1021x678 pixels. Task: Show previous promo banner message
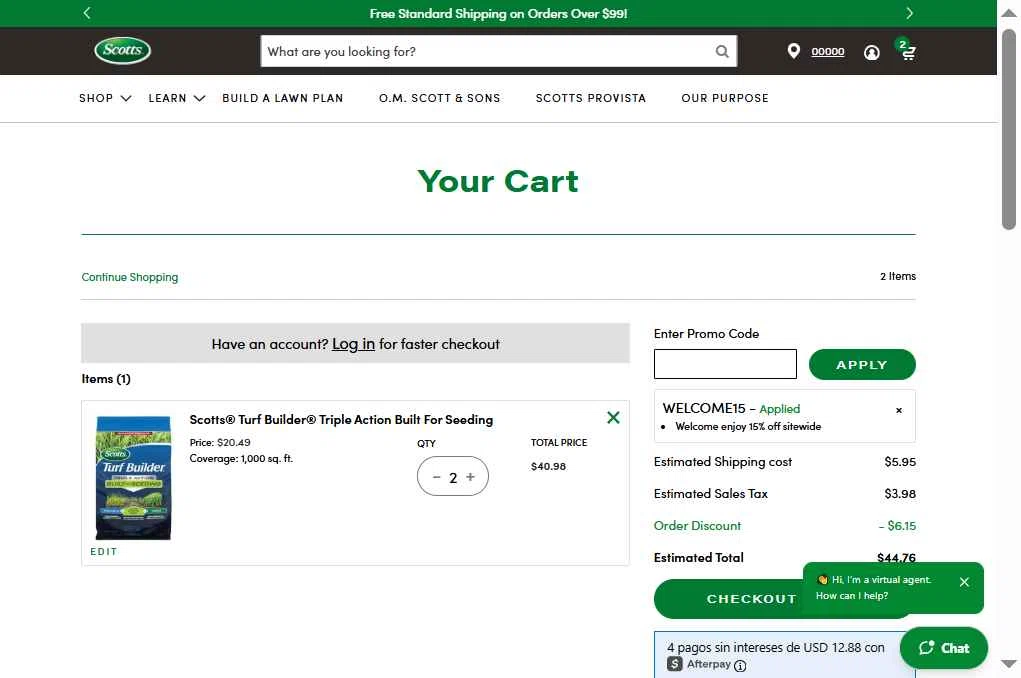[x=87, y=12]
